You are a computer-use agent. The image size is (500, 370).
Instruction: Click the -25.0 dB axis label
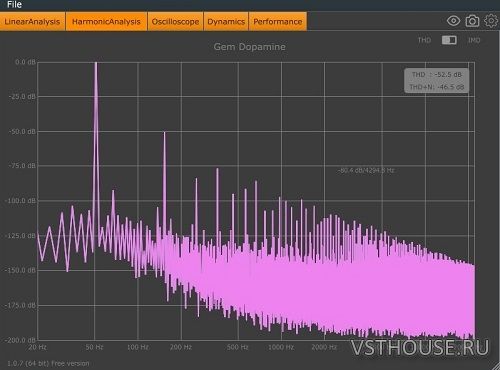coord(22,97)
